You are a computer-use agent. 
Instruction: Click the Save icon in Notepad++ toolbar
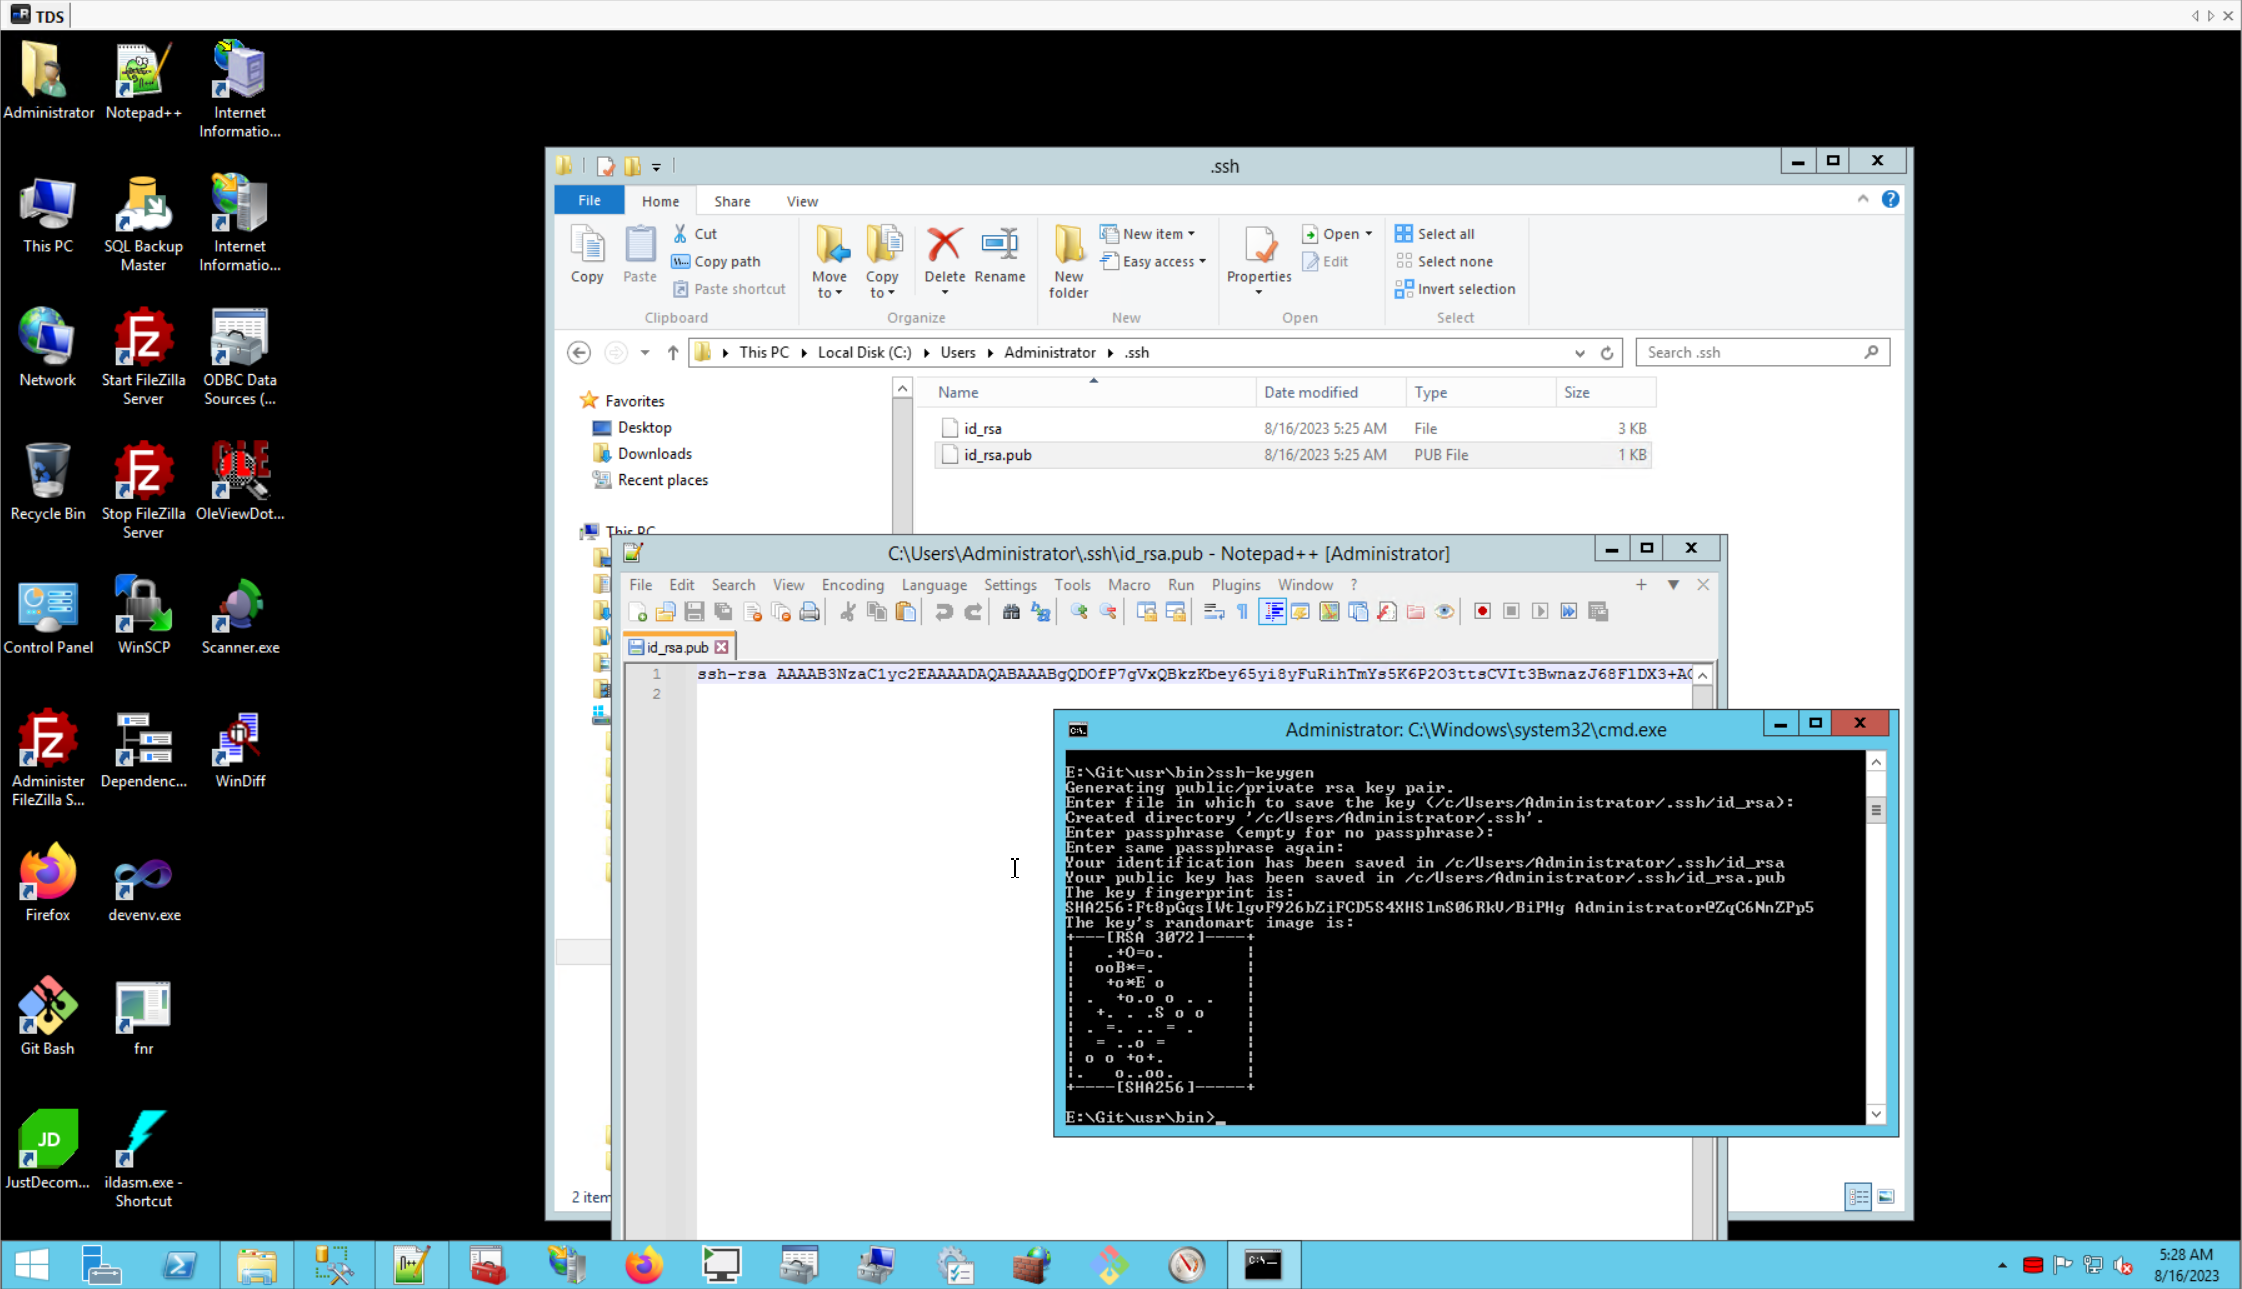pyautogui.click(x=694, y=612)
